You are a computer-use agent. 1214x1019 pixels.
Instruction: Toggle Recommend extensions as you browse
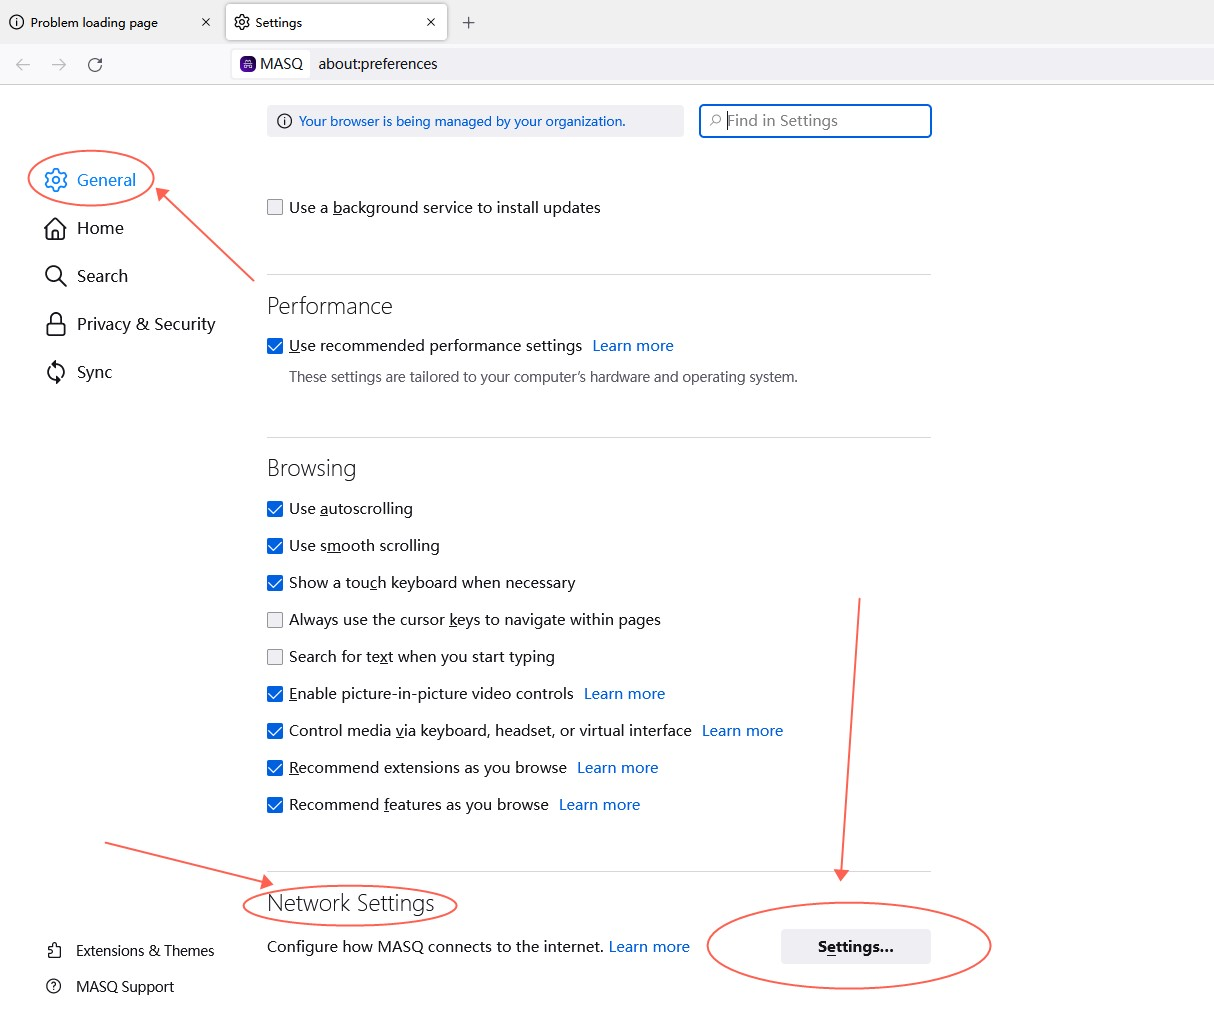(275, 768)
